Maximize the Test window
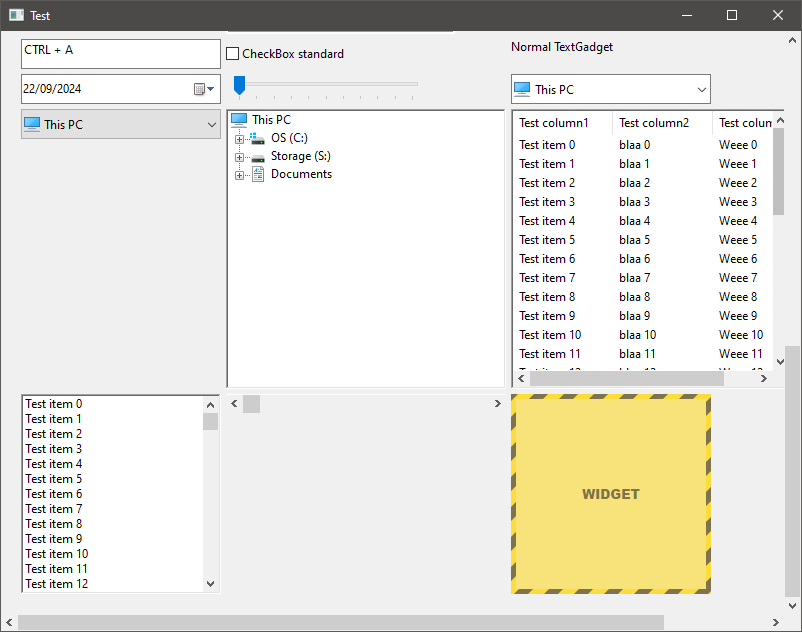 (x=732, y=15)
